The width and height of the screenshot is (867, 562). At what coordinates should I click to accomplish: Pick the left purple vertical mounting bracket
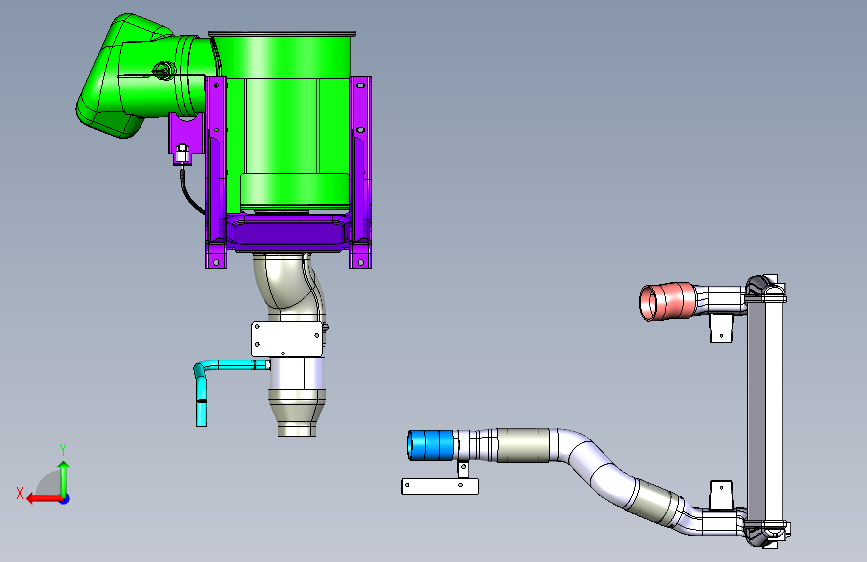pos(216,171)
